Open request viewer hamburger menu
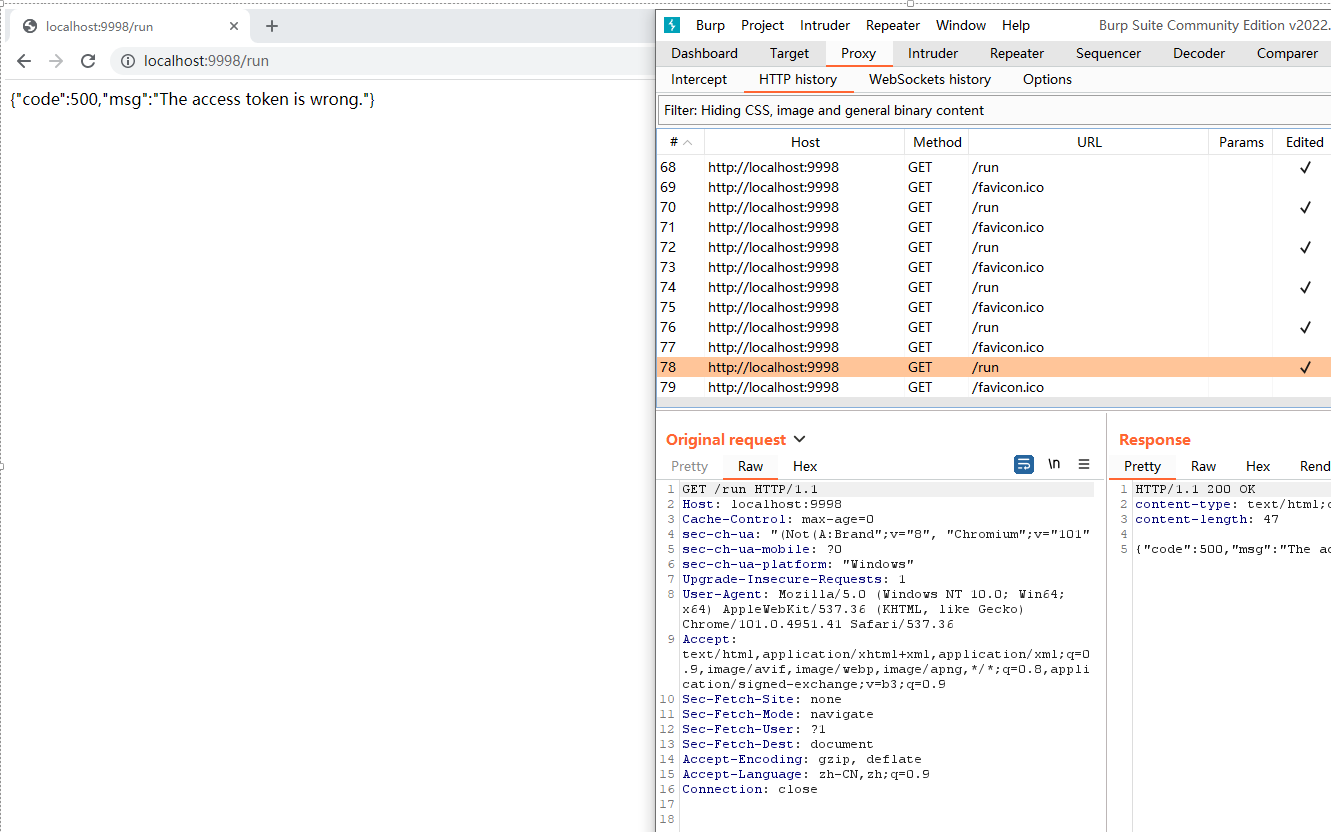 pos(1084,465)
